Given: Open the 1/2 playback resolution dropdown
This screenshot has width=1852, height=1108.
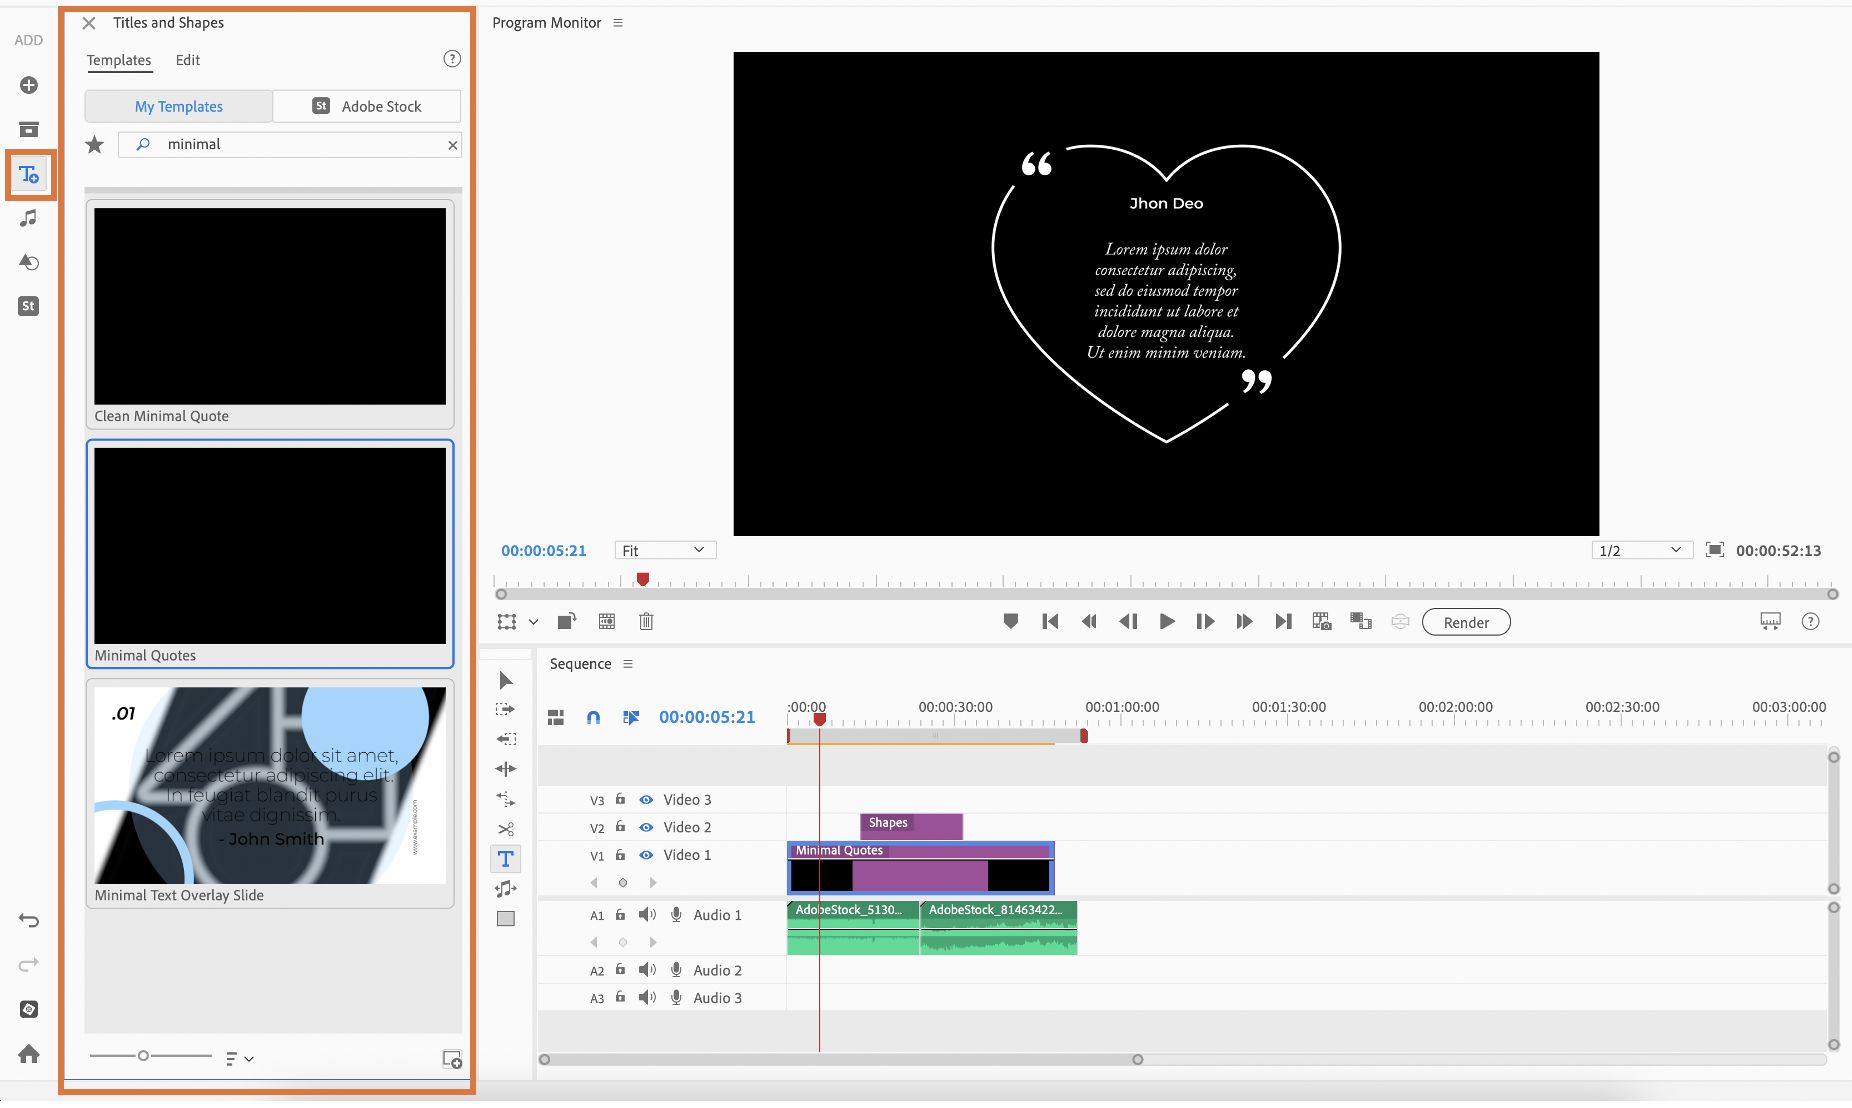Looking at the screenshot, I should point(1640,551).
